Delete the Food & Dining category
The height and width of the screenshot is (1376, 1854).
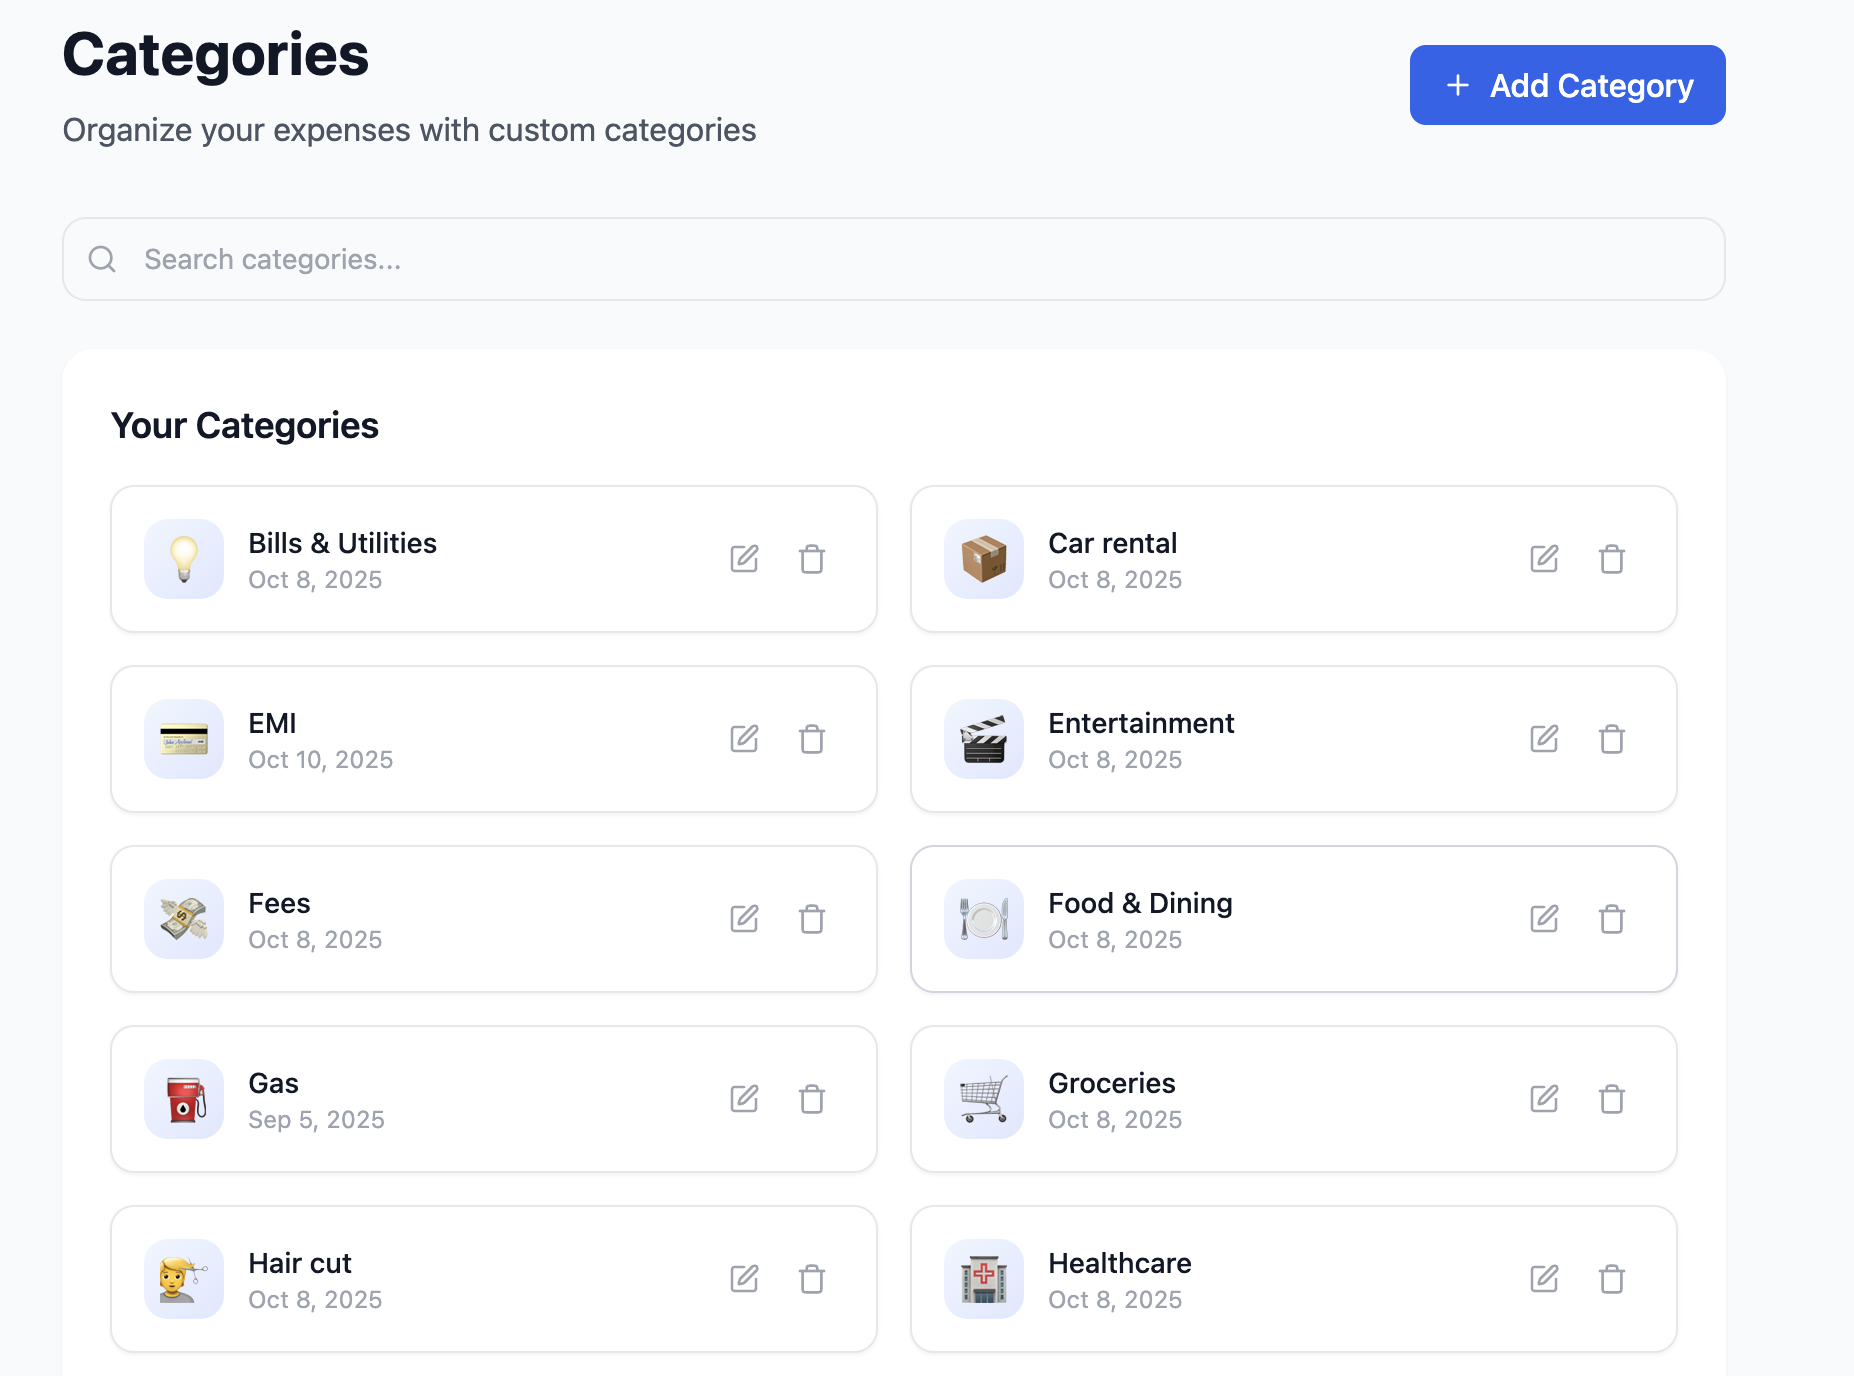[1612, 918]
